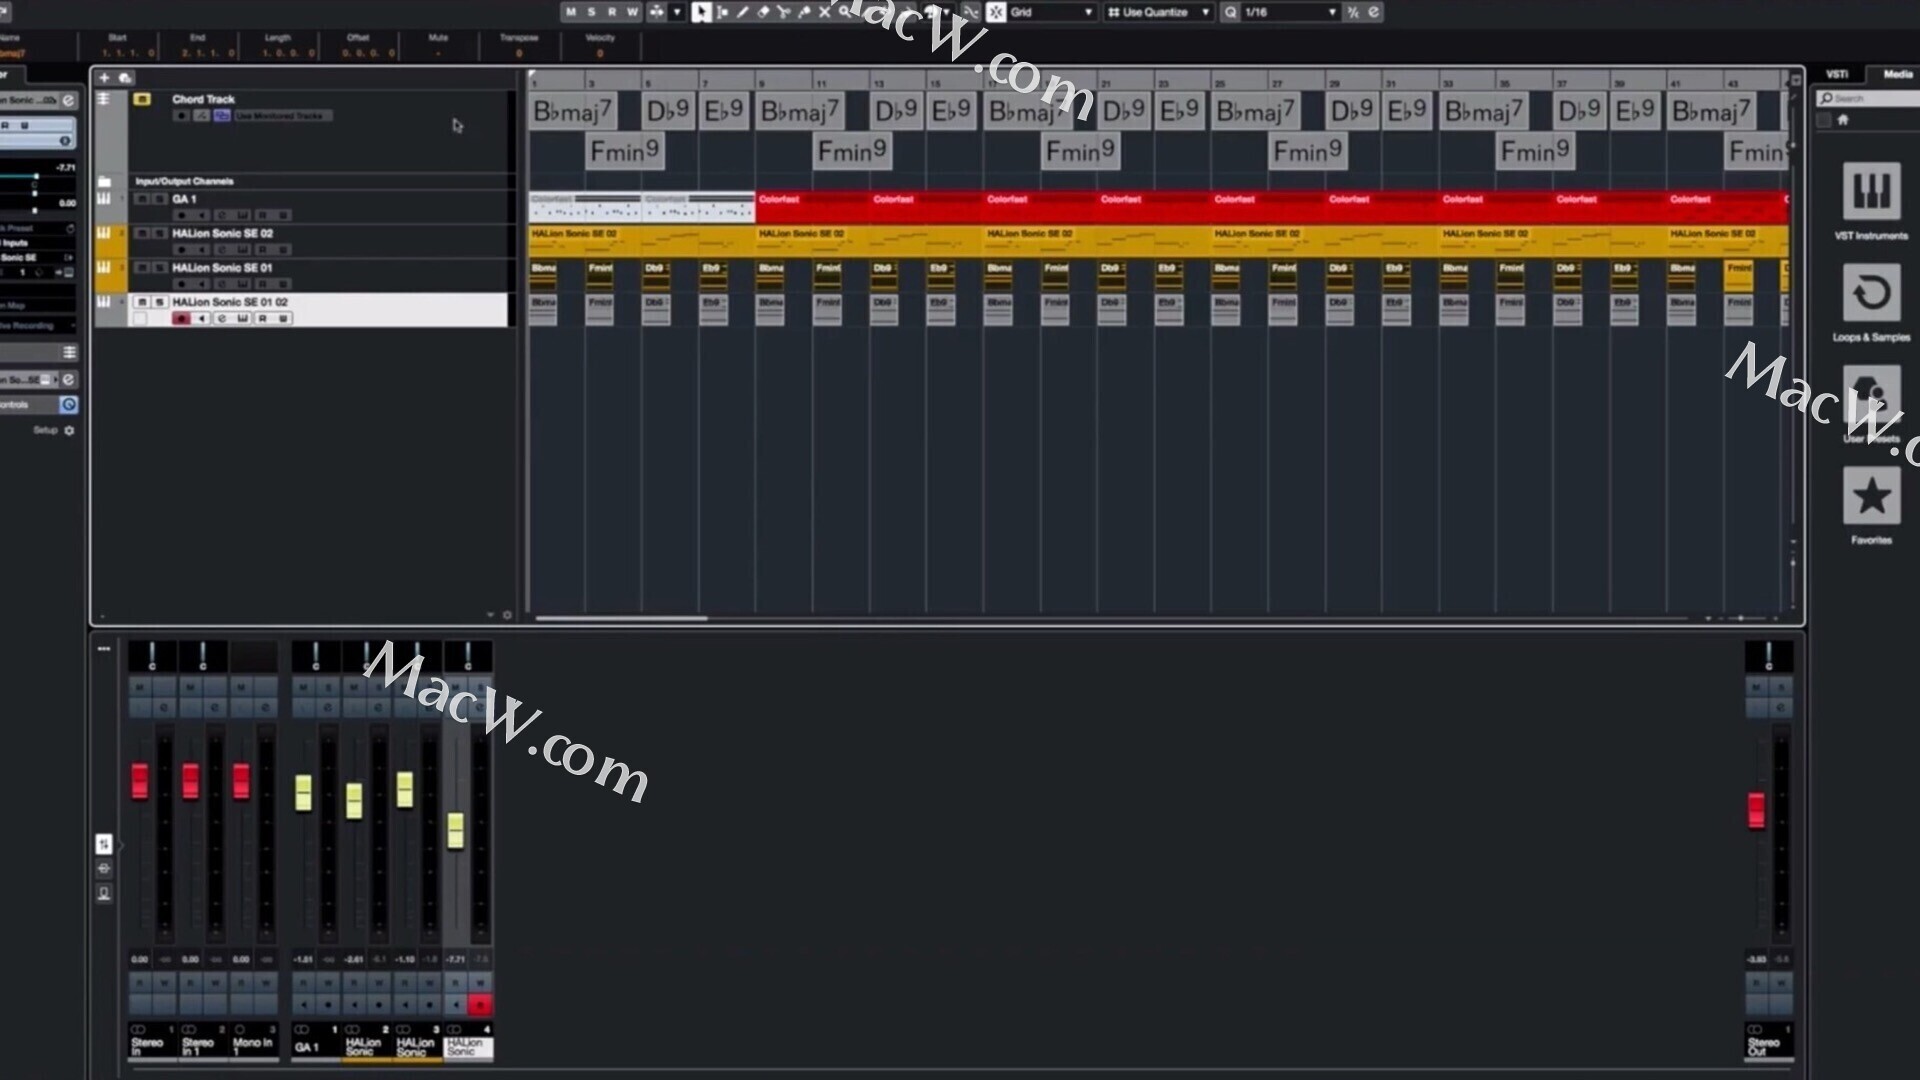Deactivate all Solo states S toolbar button
1920x1080 pixels.
[x=591, y=12]
